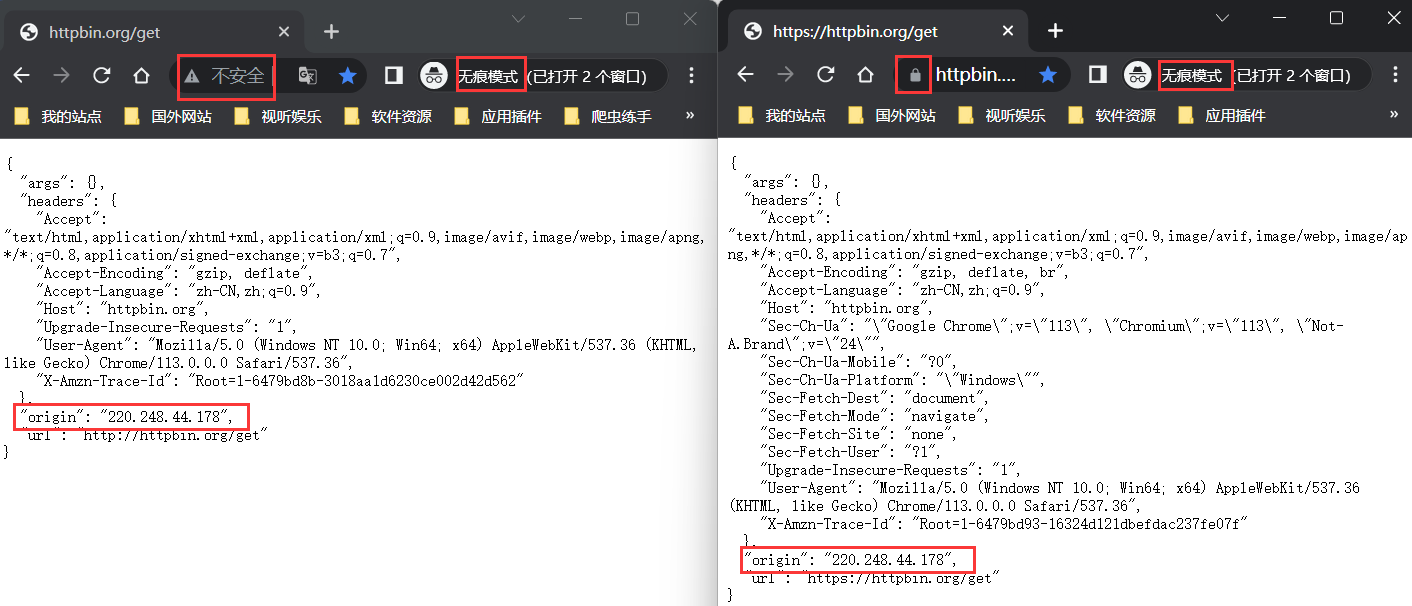Click the httpbin URL field in the right window
The image size is (1412, 606).
pos(975,75)
